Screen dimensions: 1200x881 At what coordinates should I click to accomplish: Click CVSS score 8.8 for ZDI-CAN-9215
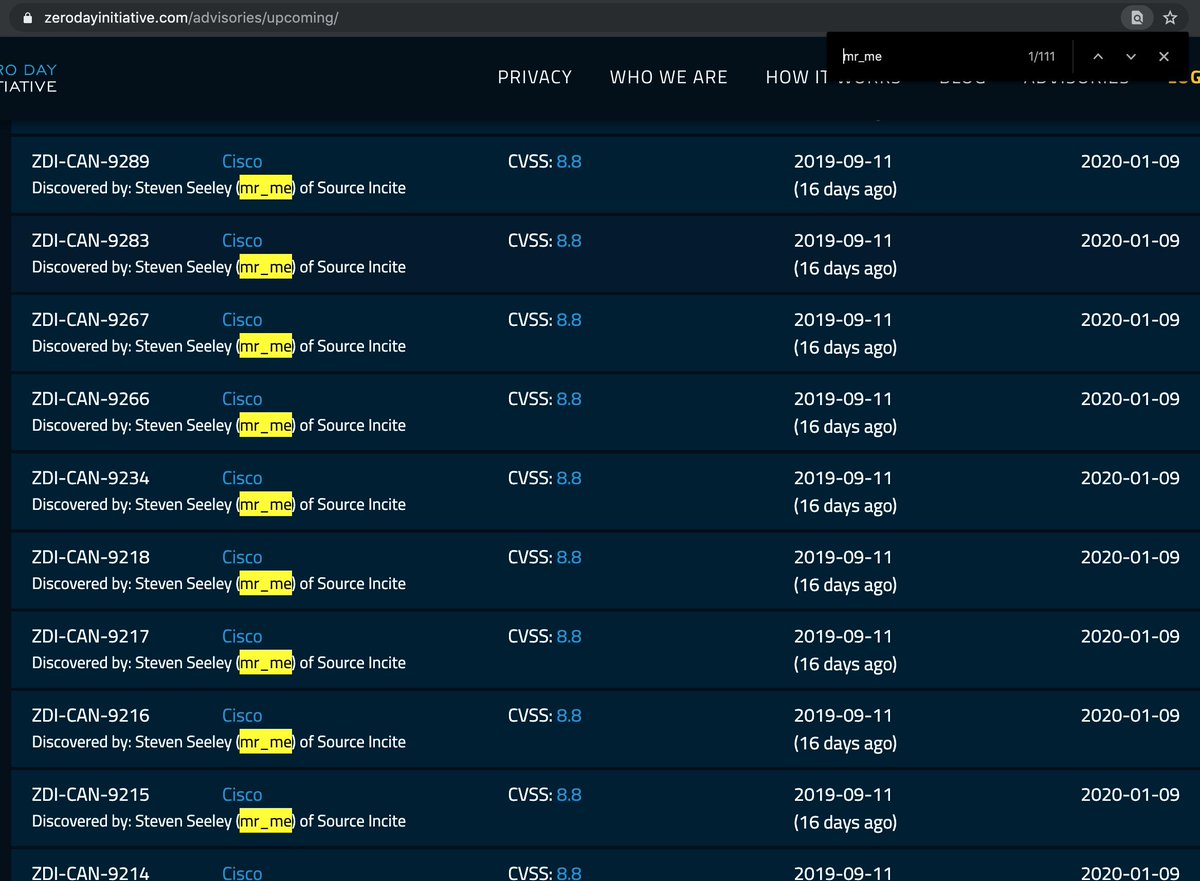click(569, 794)
